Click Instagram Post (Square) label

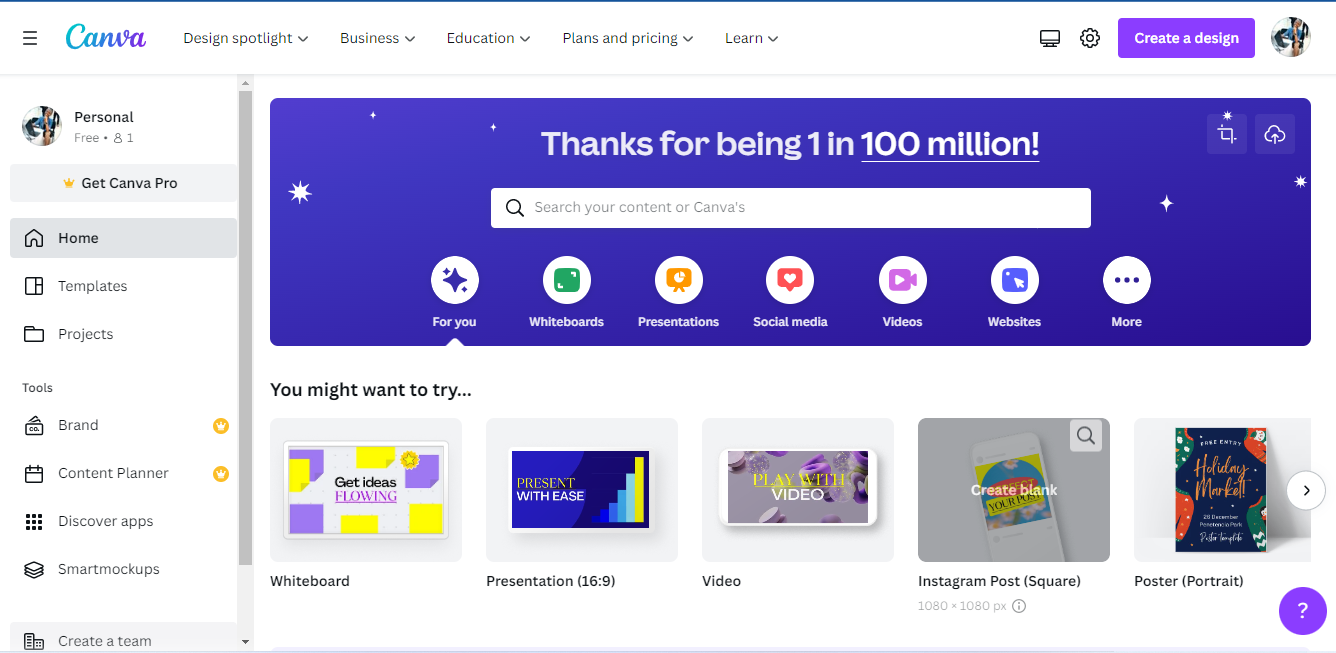tap(999, 581)
